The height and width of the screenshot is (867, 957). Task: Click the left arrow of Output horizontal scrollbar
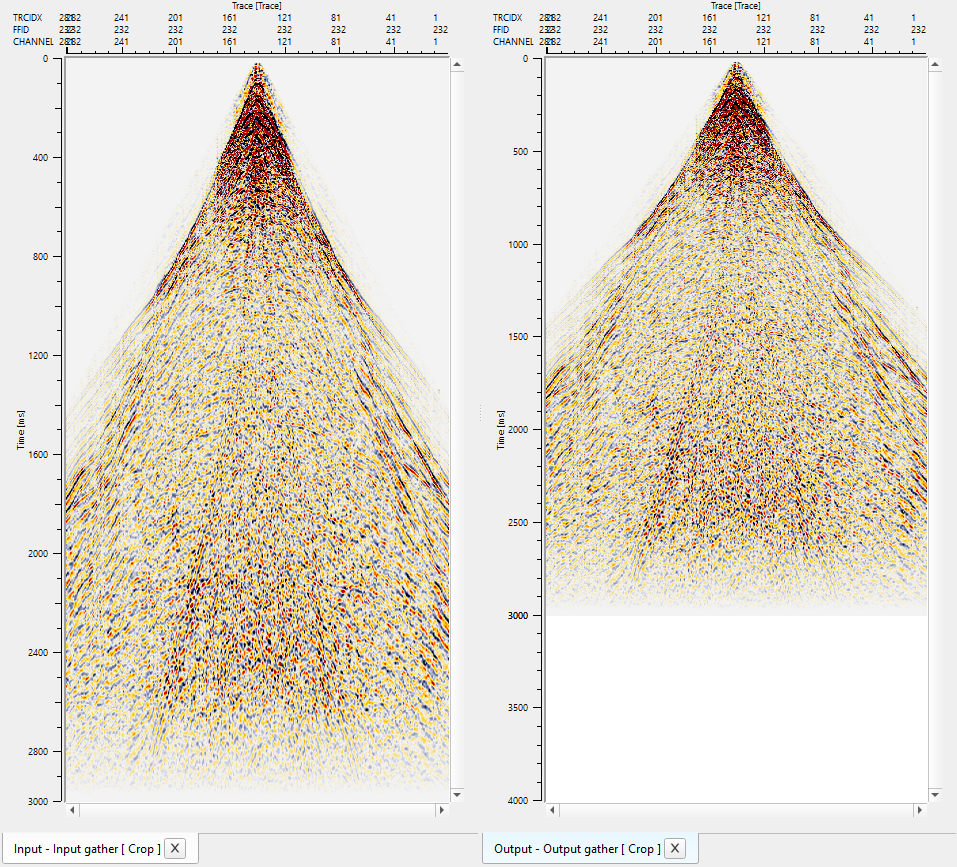coord(552,810)
